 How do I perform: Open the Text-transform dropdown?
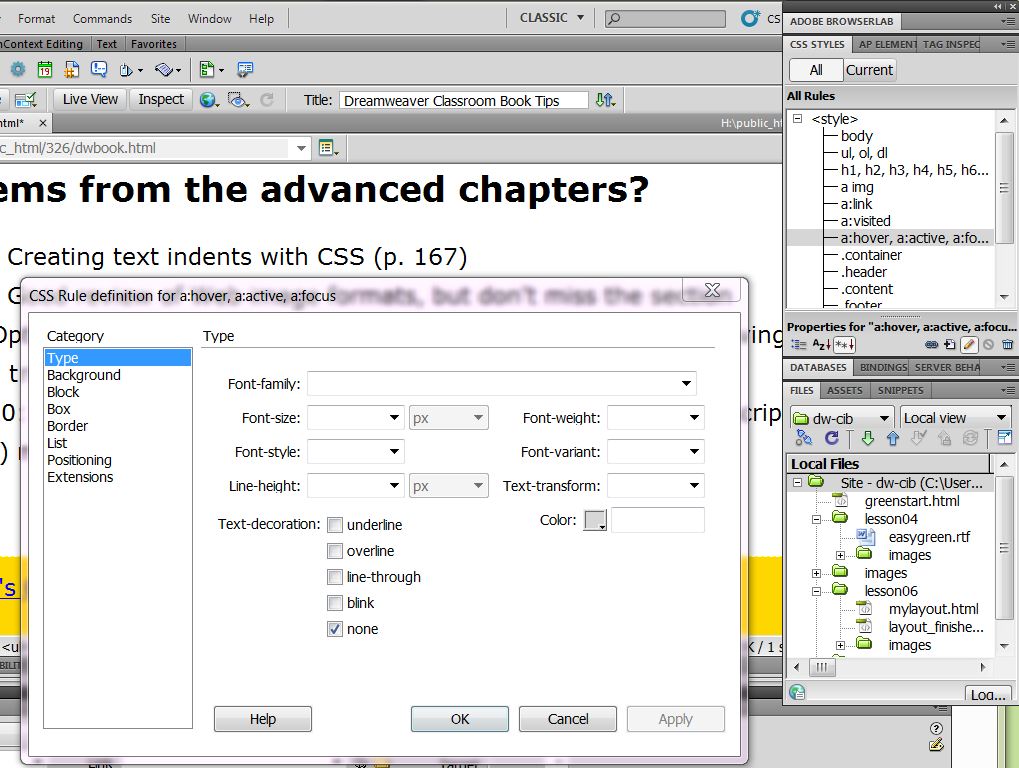[x=694, y=485]
